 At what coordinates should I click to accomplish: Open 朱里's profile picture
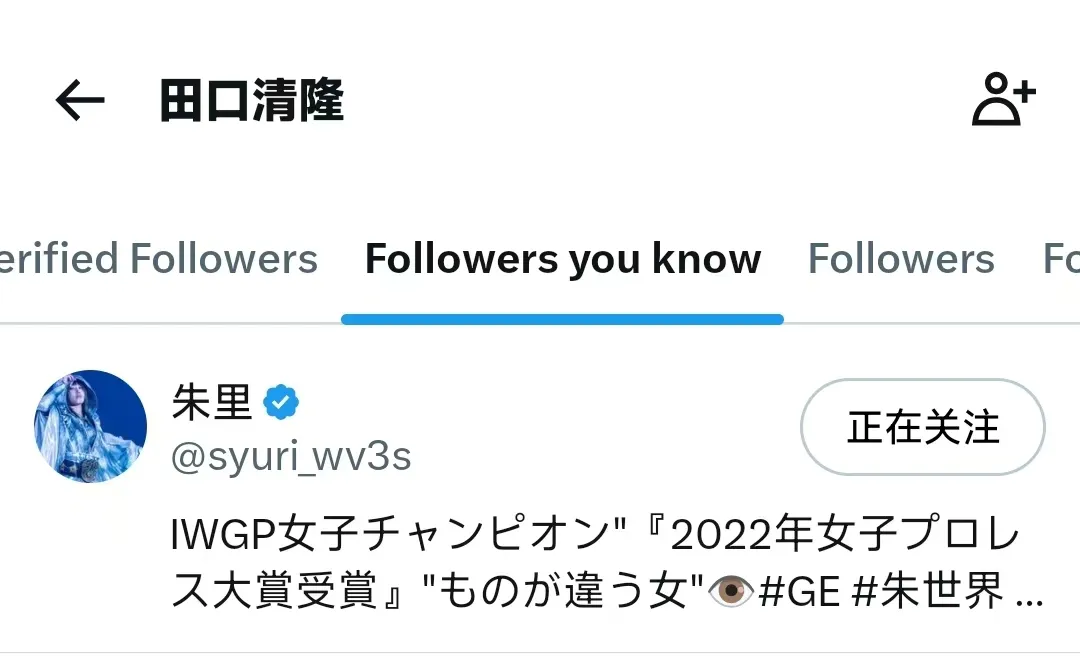90,426
